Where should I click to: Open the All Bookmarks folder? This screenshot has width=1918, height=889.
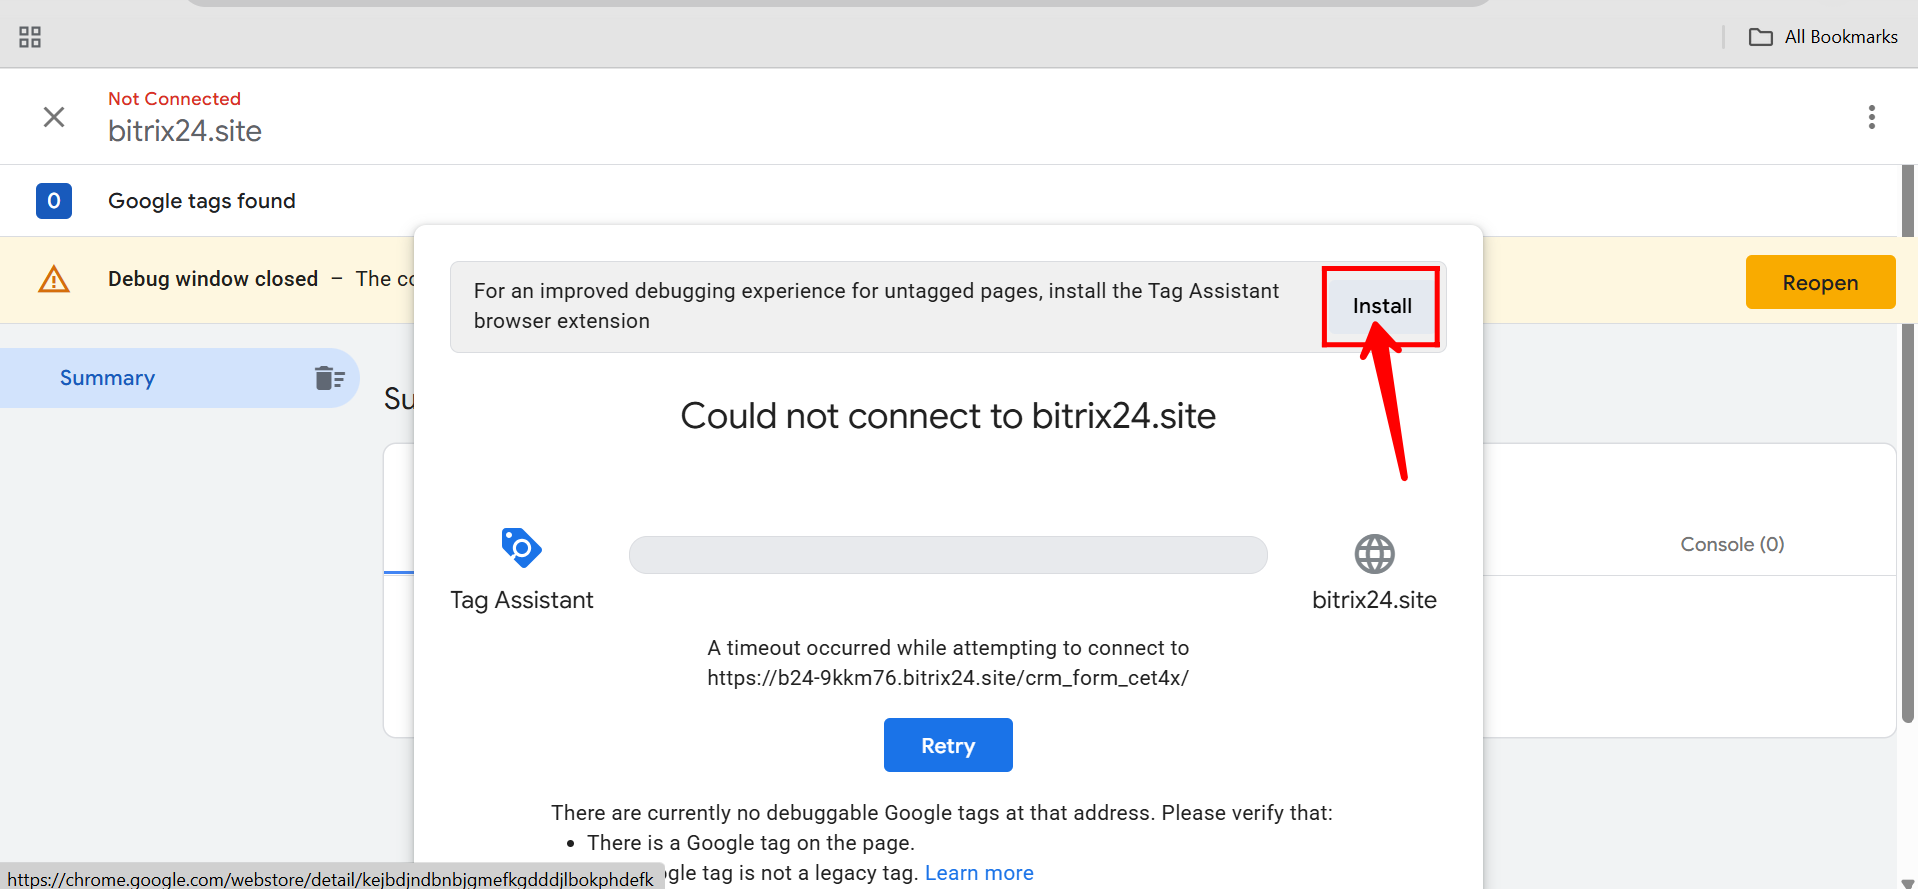(1823, 37)
